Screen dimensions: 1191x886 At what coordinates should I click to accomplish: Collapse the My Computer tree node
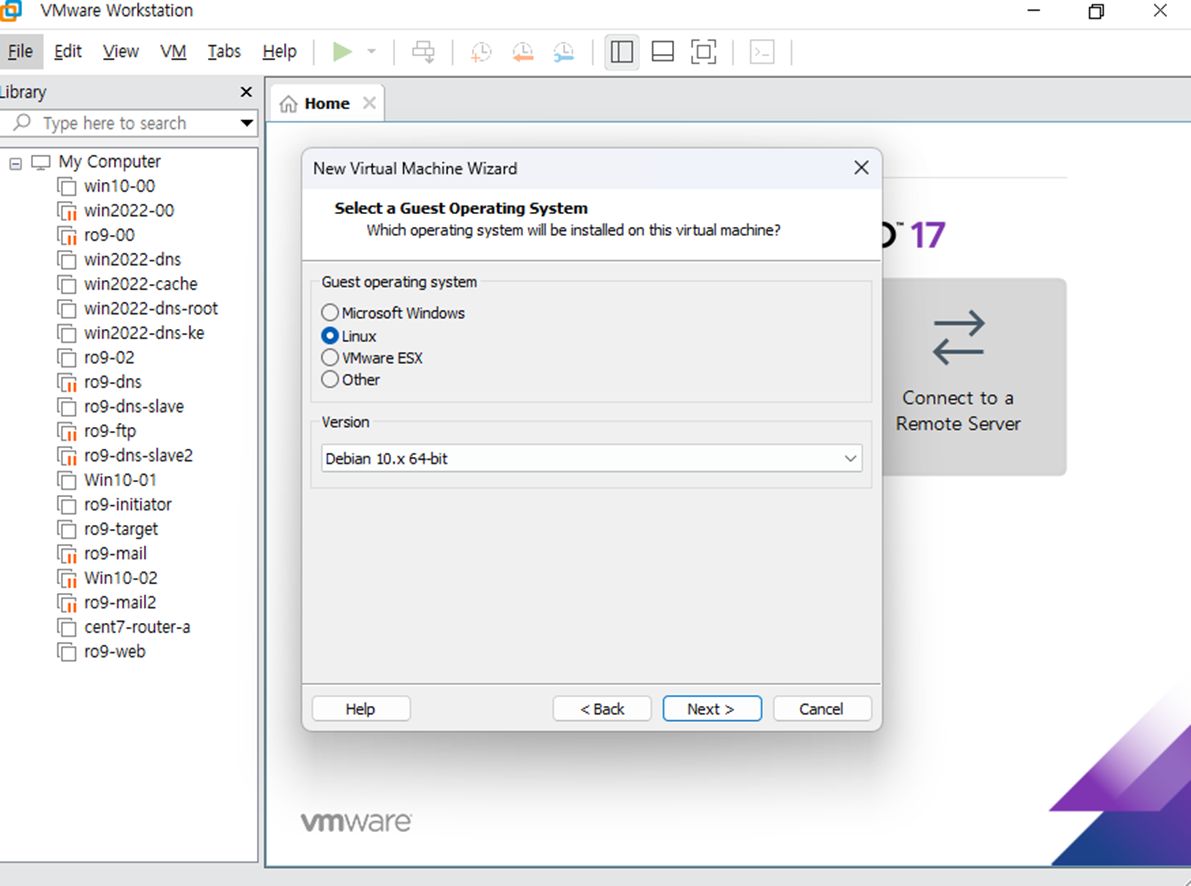tap(15, 163)
